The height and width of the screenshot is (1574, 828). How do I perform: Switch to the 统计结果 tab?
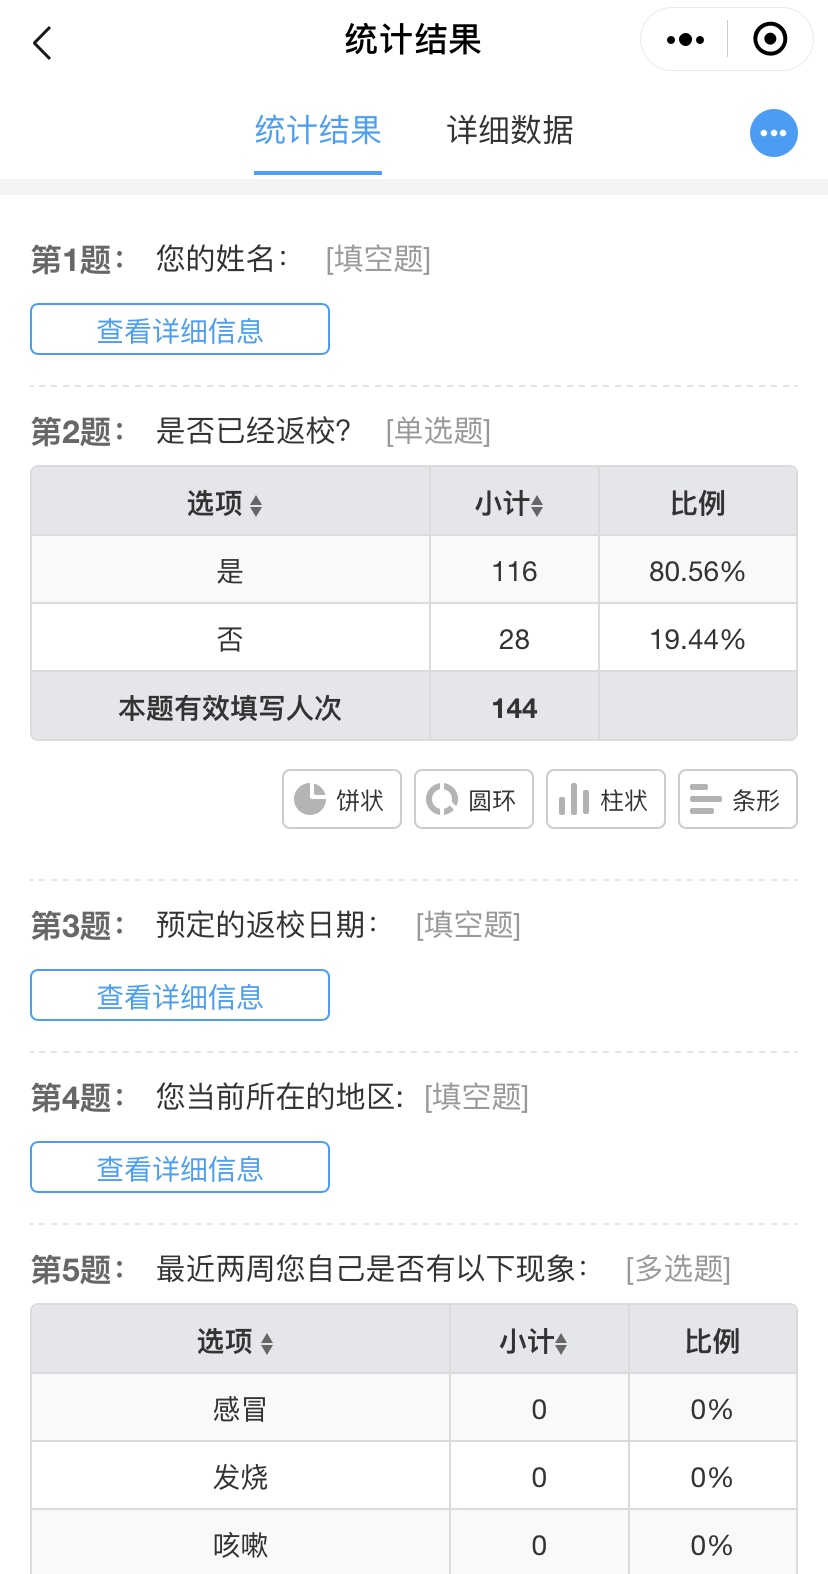pyautogui.click(x=318, y=131)
